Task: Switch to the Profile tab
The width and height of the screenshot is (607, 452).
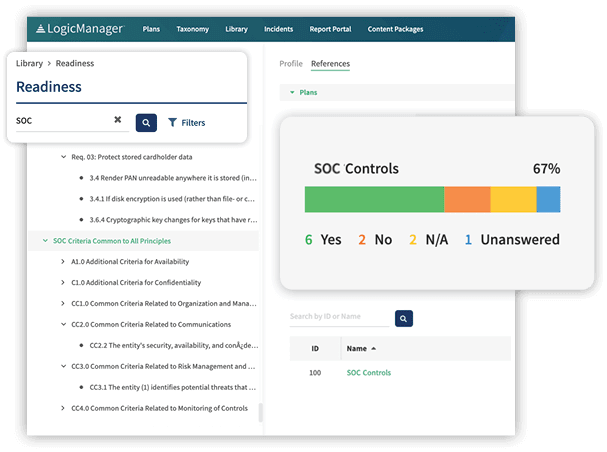Action: pos(291,63)
